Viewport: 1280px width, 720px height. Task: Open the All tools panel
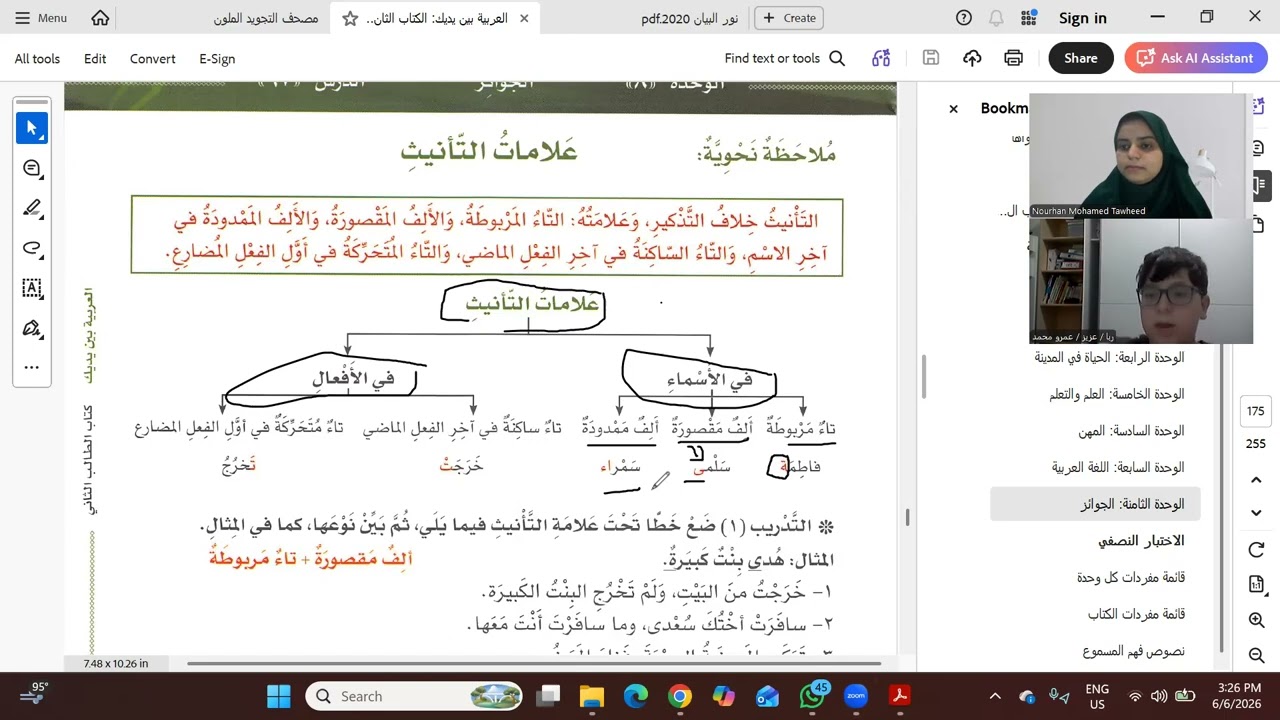(x=37, y=59)
